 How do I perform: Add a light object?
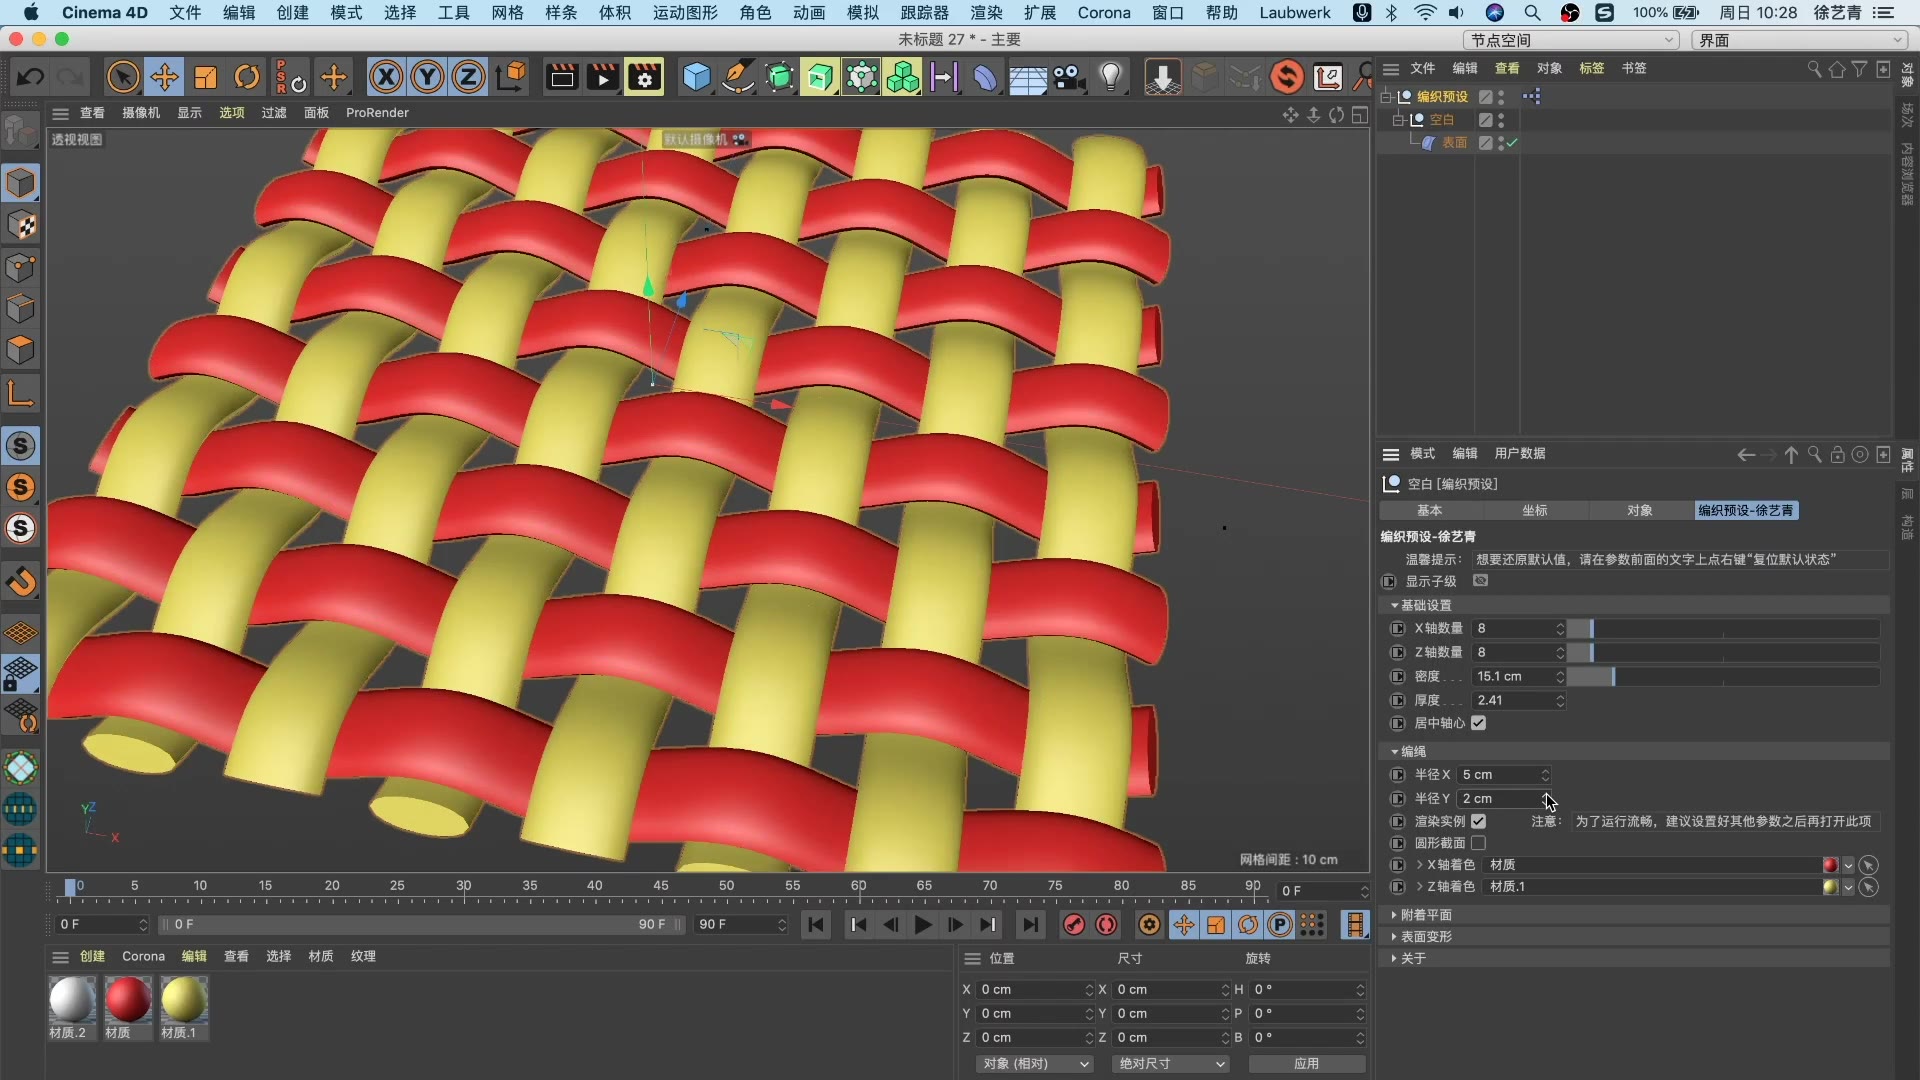coord(1113,77)
